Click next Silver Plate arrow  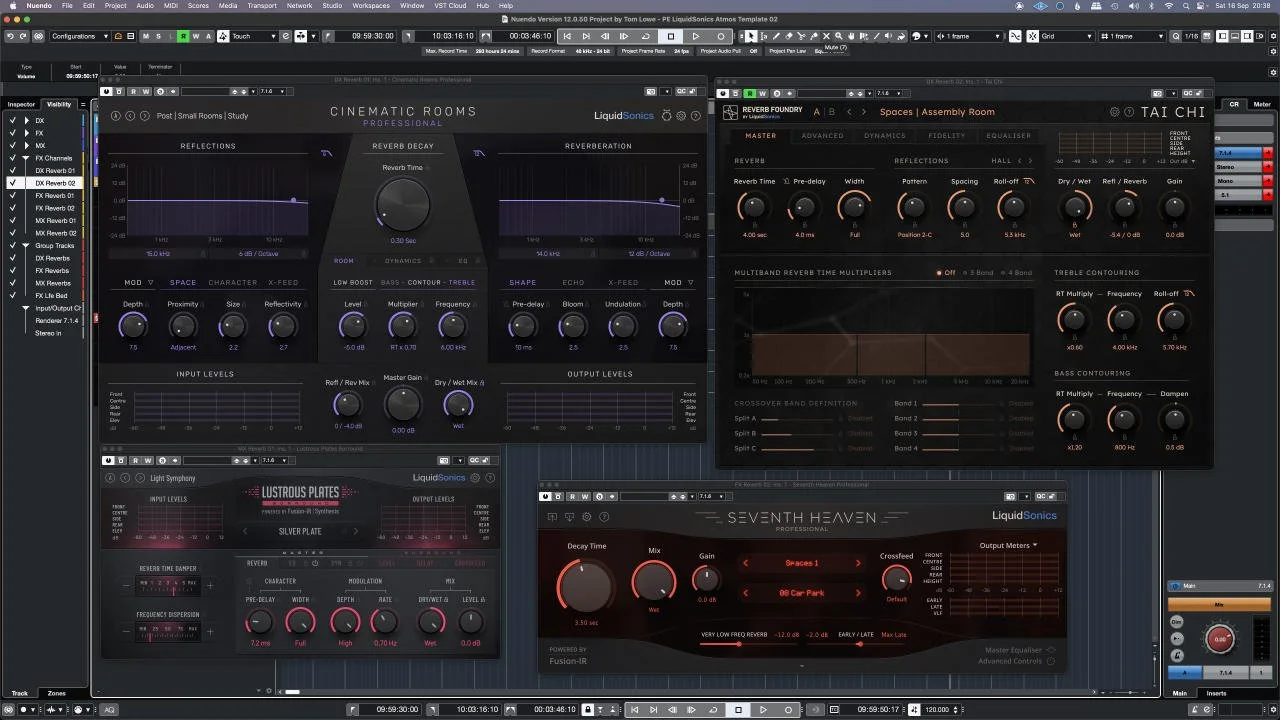[x=354, y=531]
